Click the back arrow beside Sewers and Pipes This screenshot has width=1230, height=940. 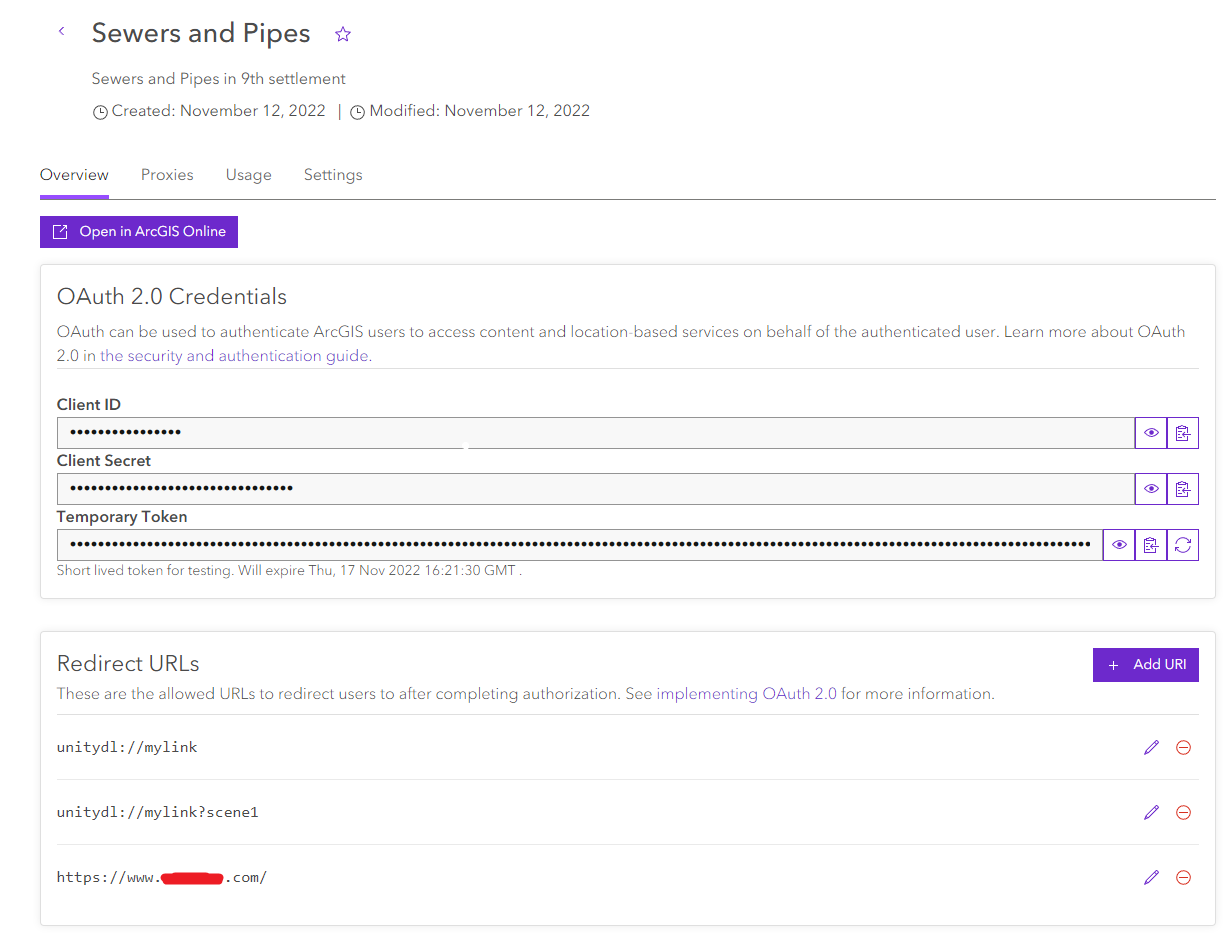point(61,32)
